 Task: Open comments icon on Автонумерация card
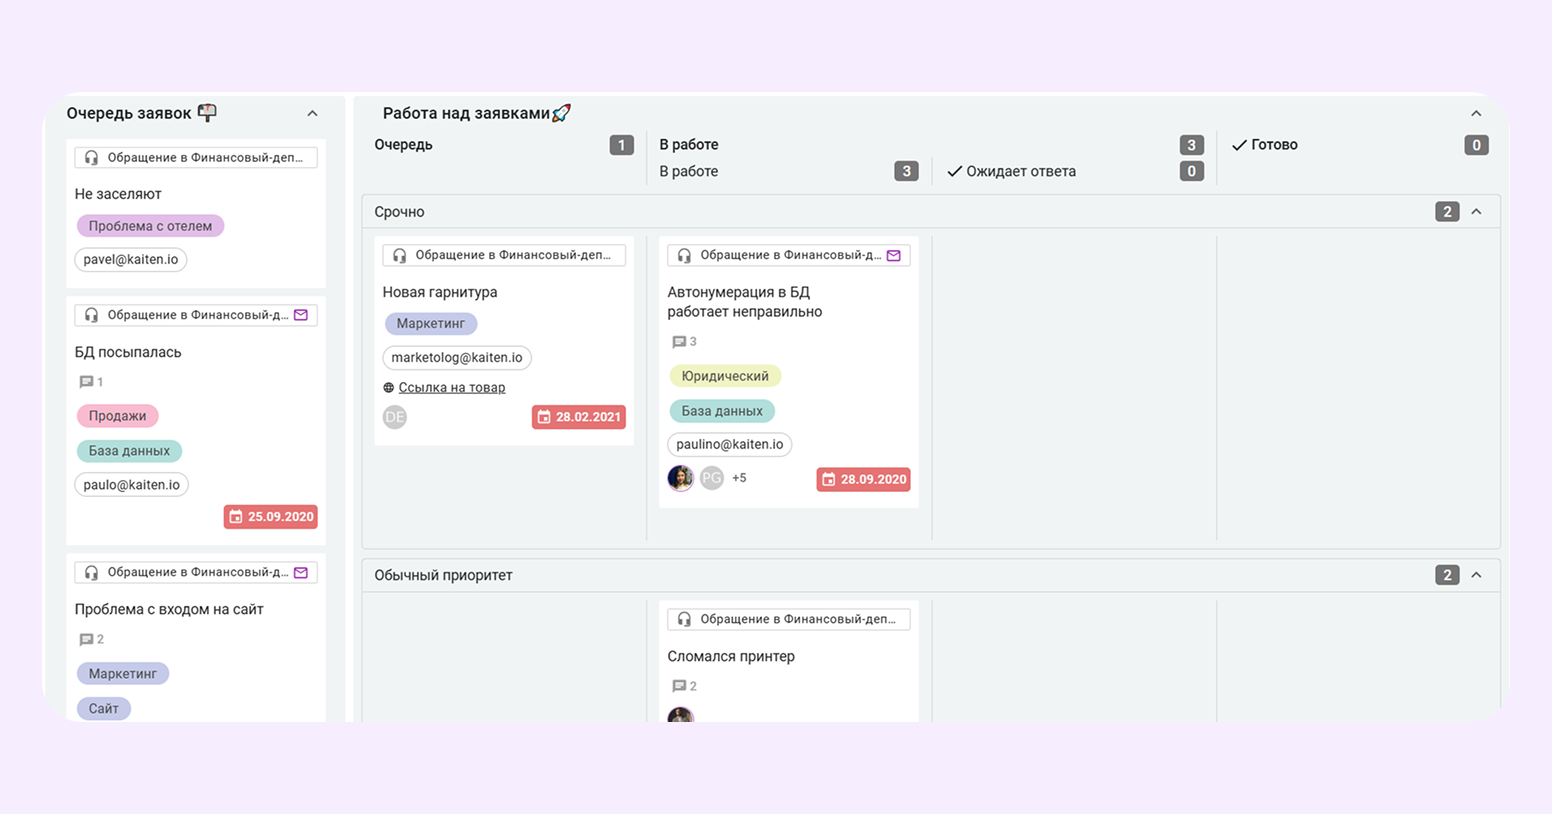point(680,342)
